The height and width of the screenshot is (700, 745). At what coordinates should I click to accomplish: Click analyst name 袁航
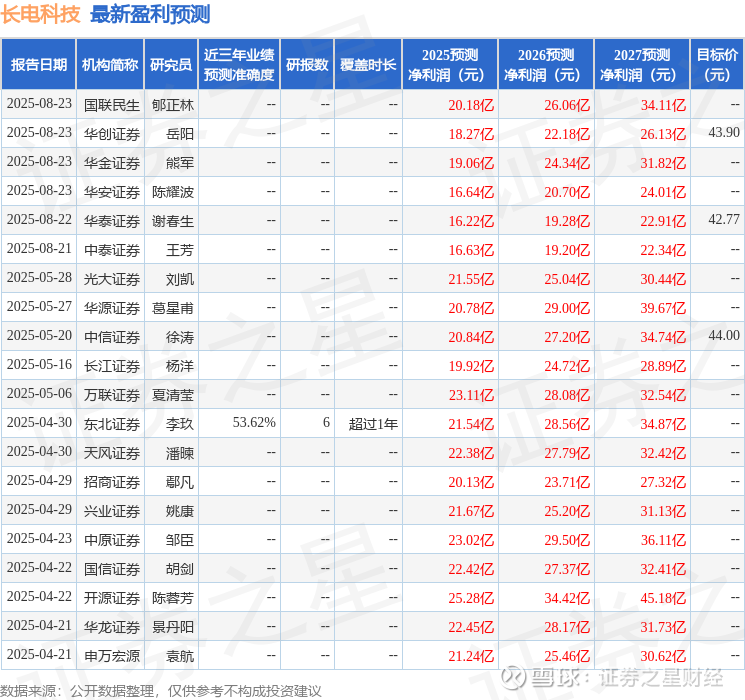click(180, 656)
